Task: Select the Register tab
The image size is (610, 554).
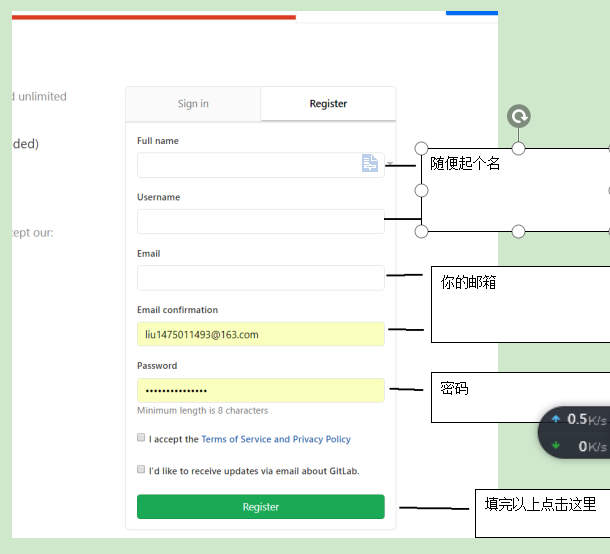Action: click(x=328, y=103)
